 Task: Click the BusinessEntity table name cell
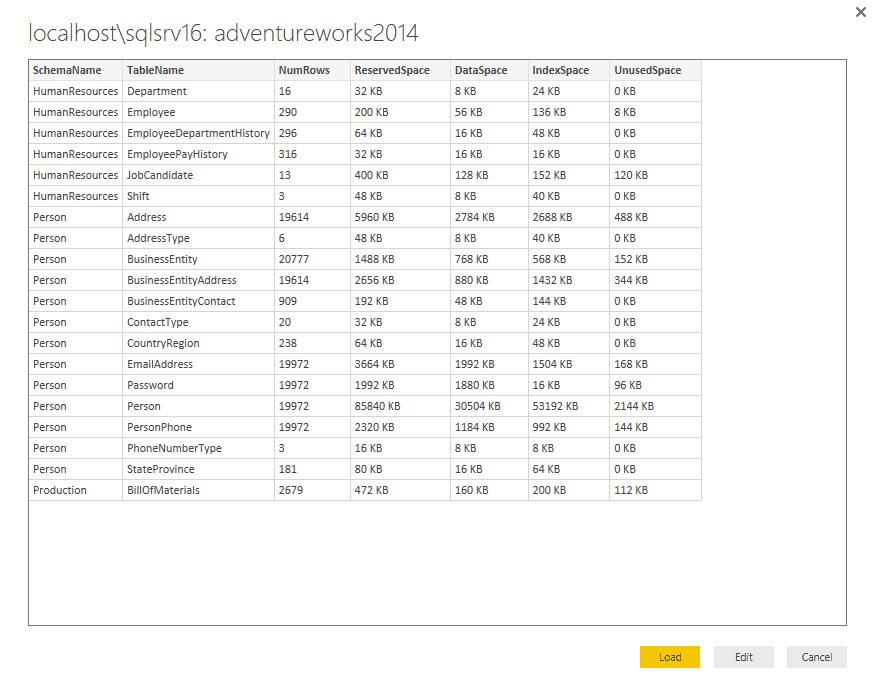199,259
